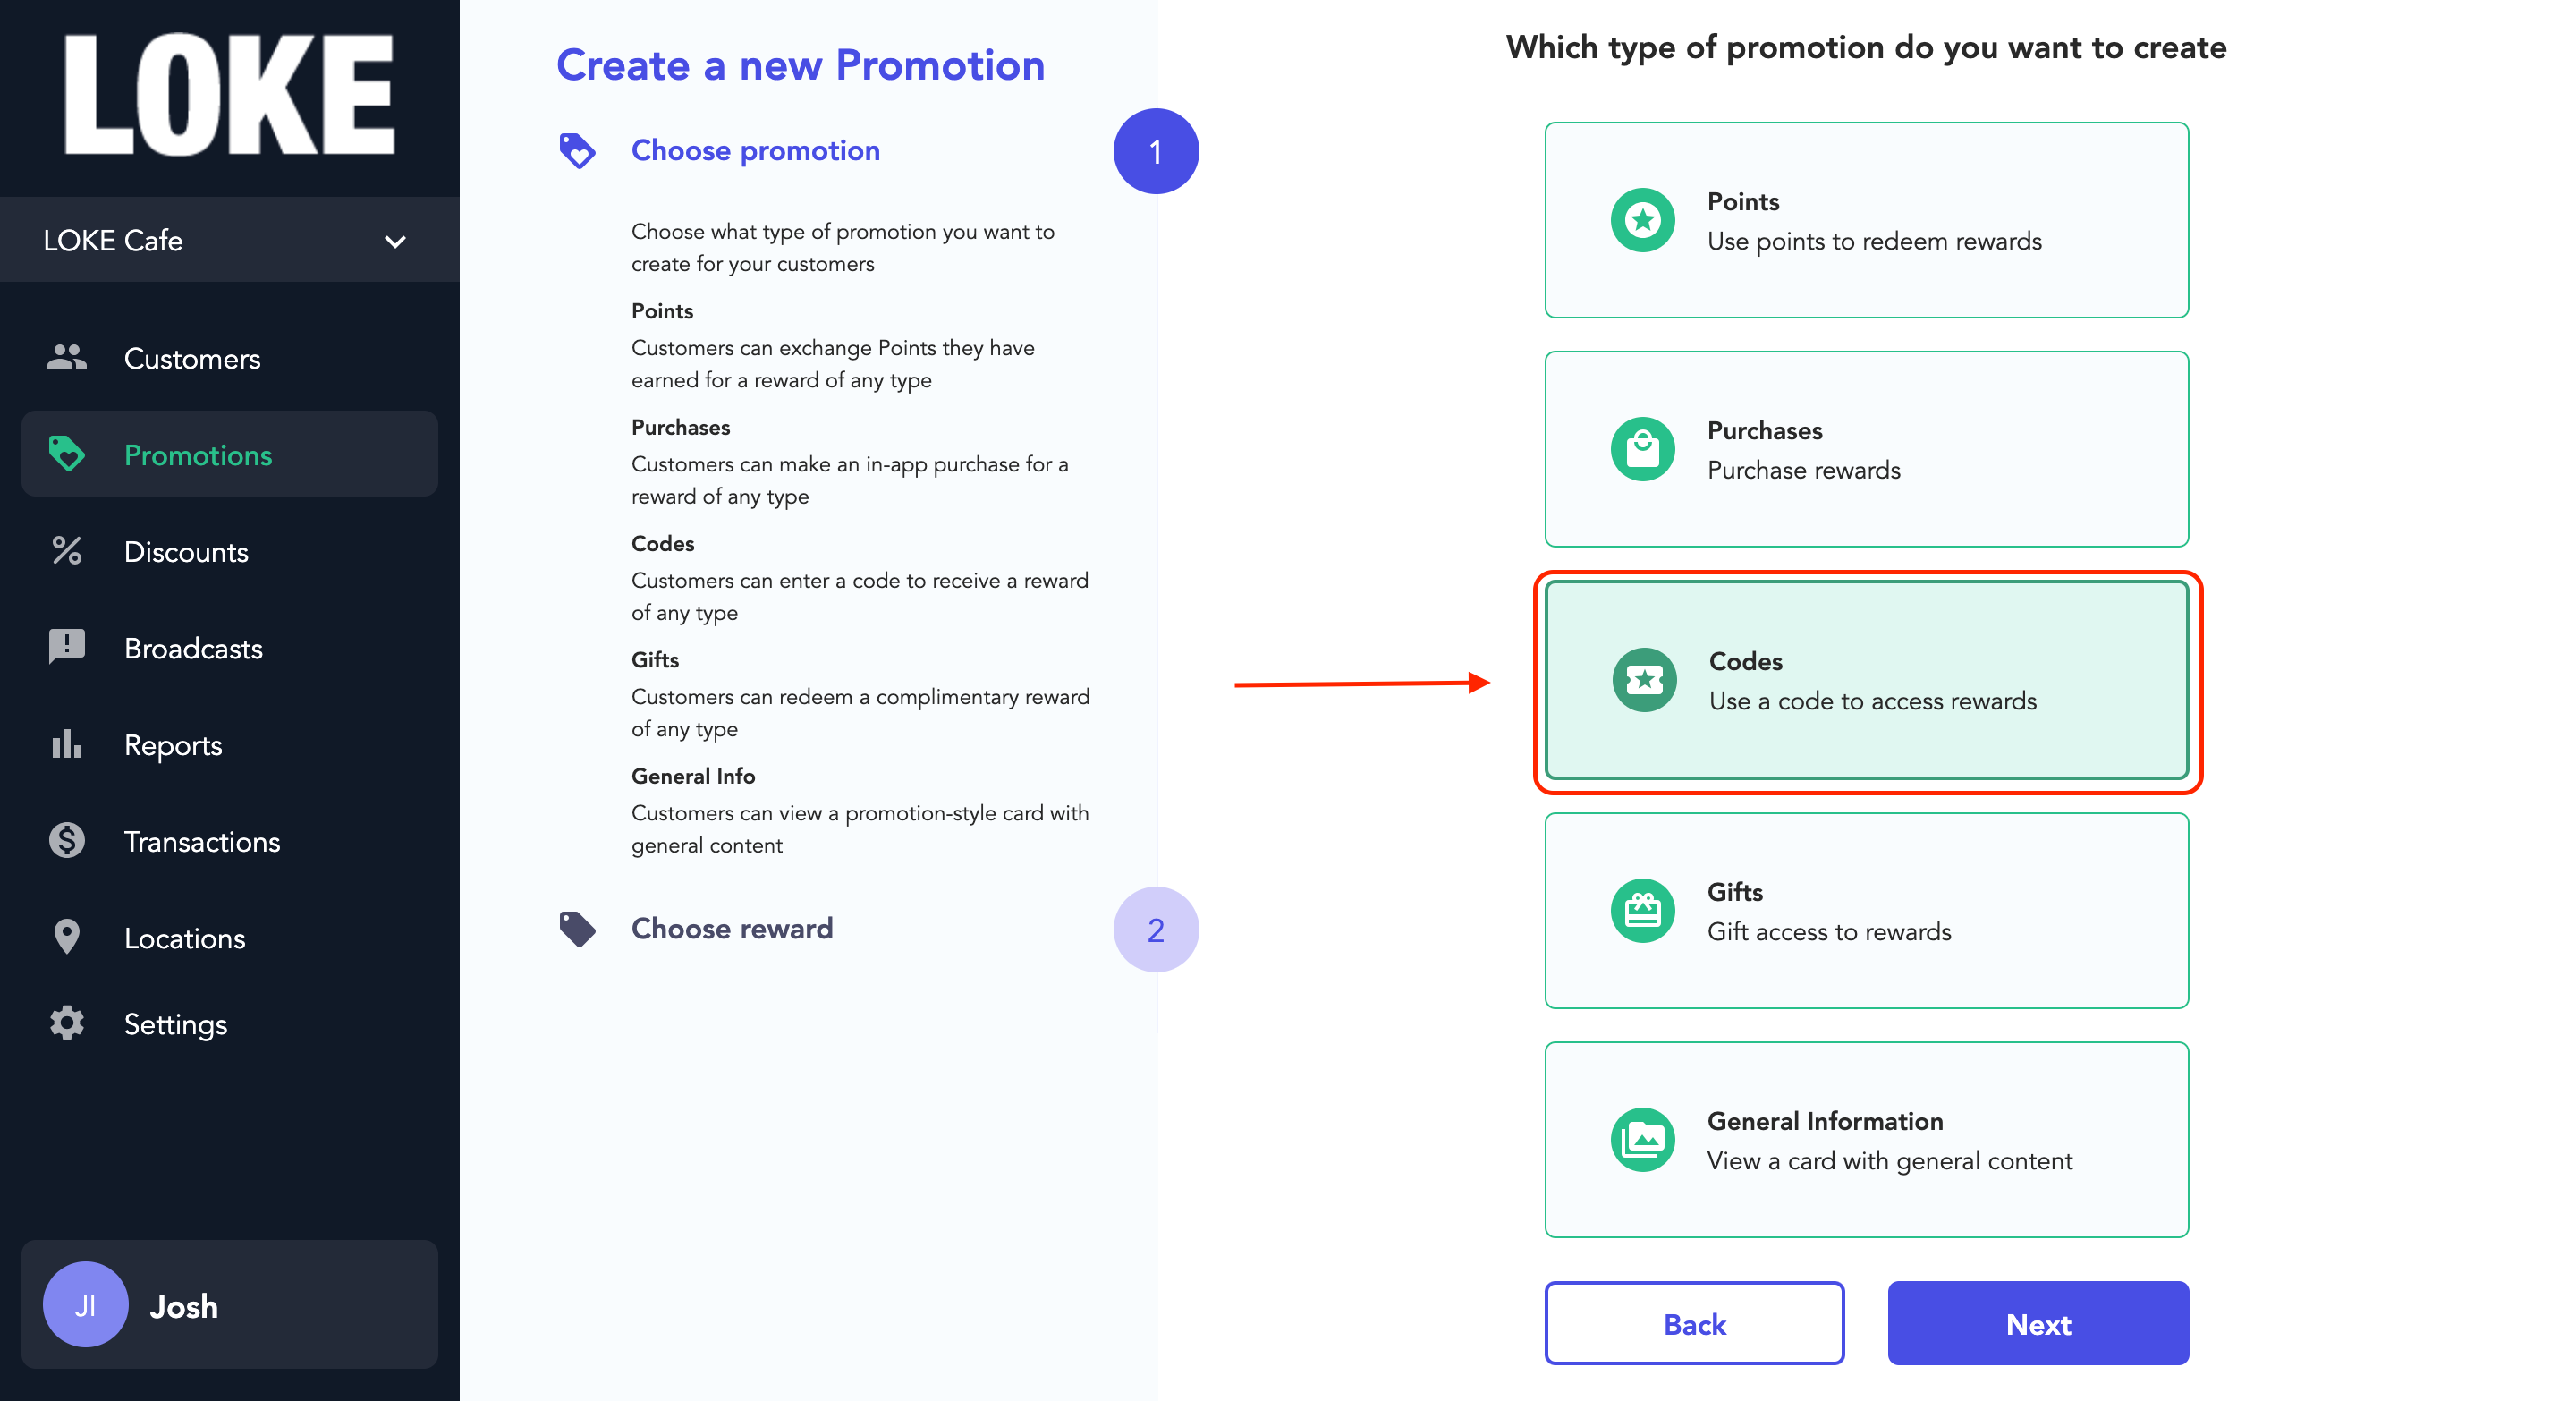Expand the Choose reward step

731,929
